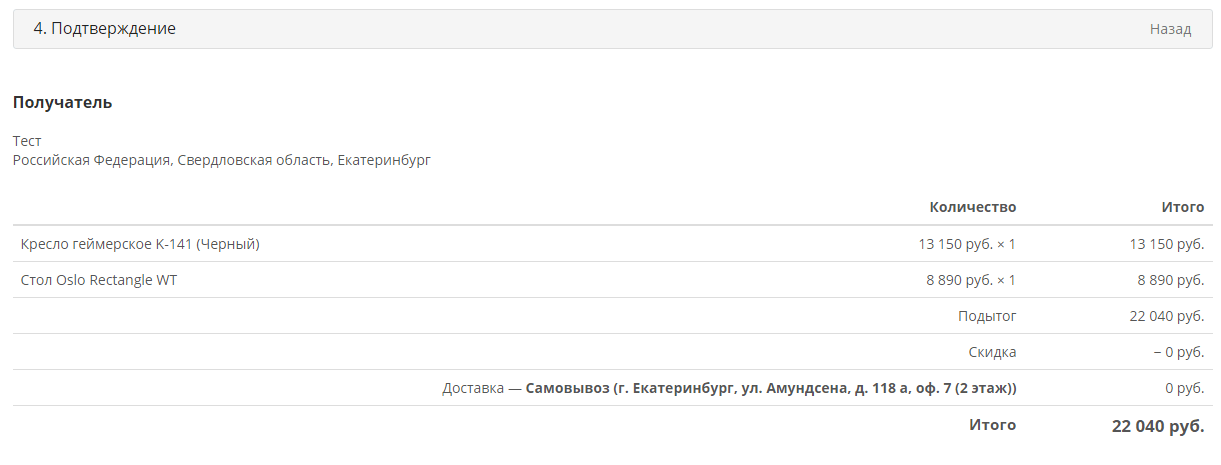
Task: Click the "Назад" link
Action: (1170, 29)
